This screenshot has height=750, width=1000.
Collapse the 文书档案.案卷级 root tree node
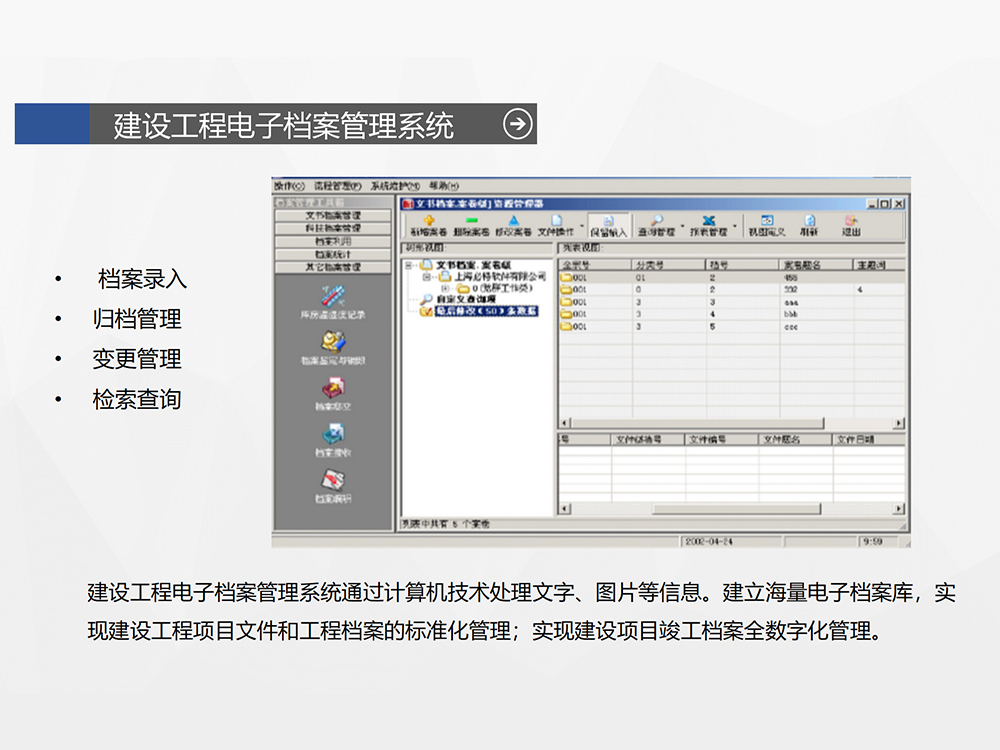(409, 265)
